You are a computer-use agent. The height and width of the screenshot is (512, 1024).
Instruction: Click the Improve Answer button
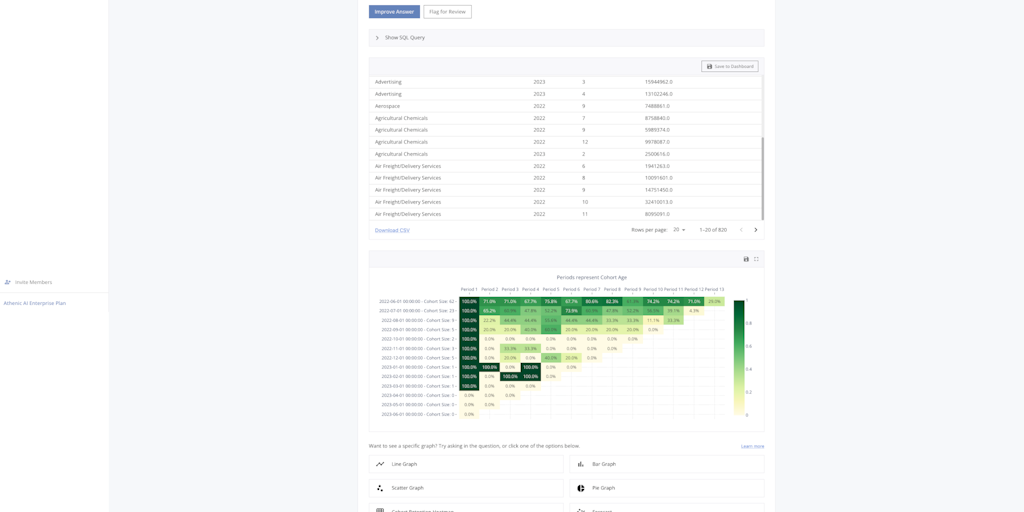[x=394, y=12]
